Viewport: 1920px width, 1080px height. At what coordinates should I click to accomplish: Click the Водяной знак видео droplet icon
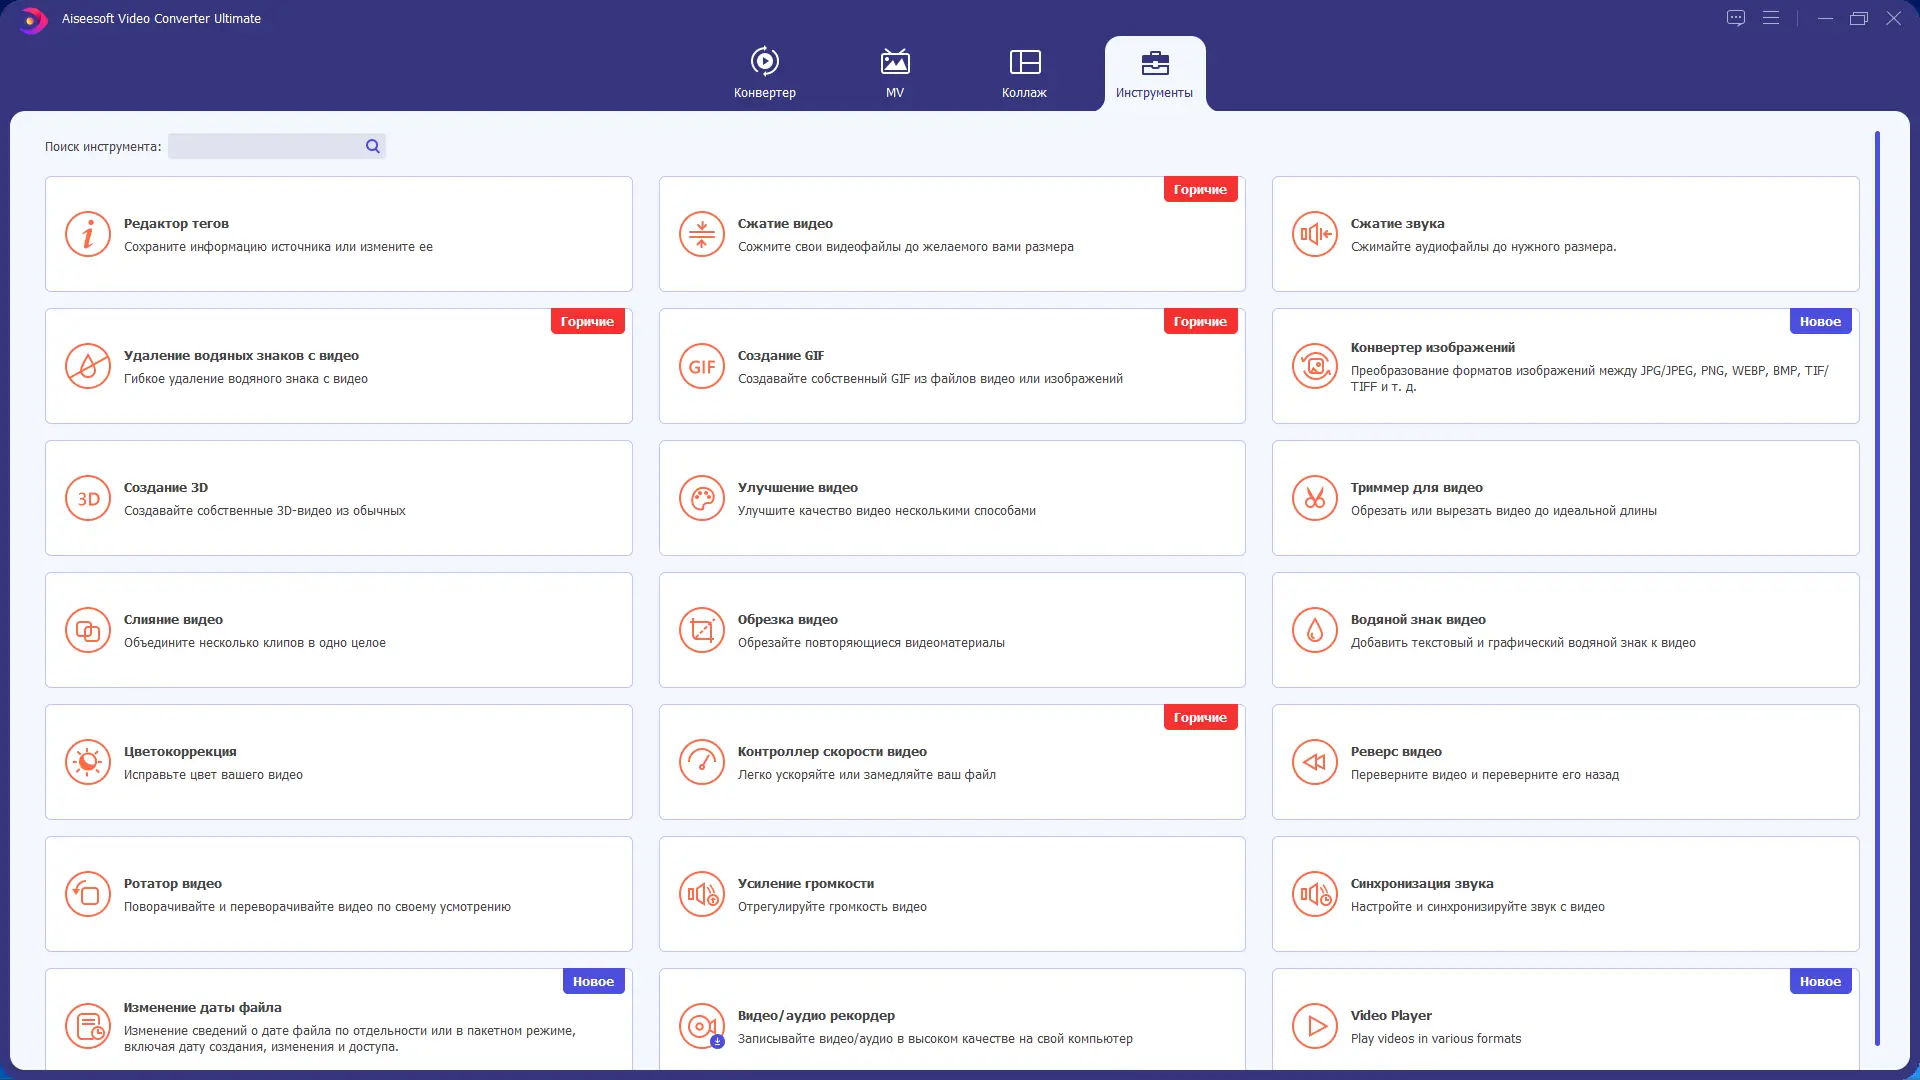(1314, 631)
